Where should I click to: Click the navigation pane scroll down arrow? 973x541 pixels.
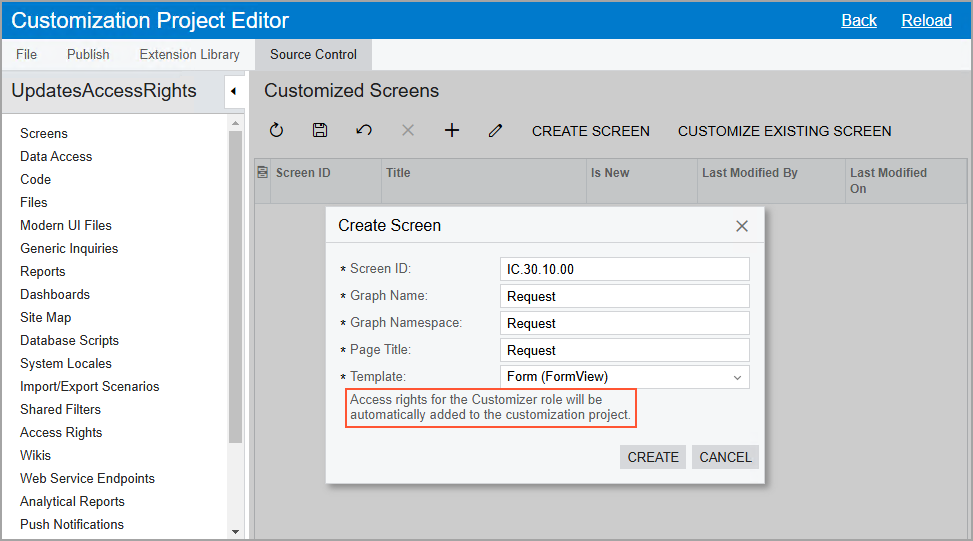pos(235,532)
